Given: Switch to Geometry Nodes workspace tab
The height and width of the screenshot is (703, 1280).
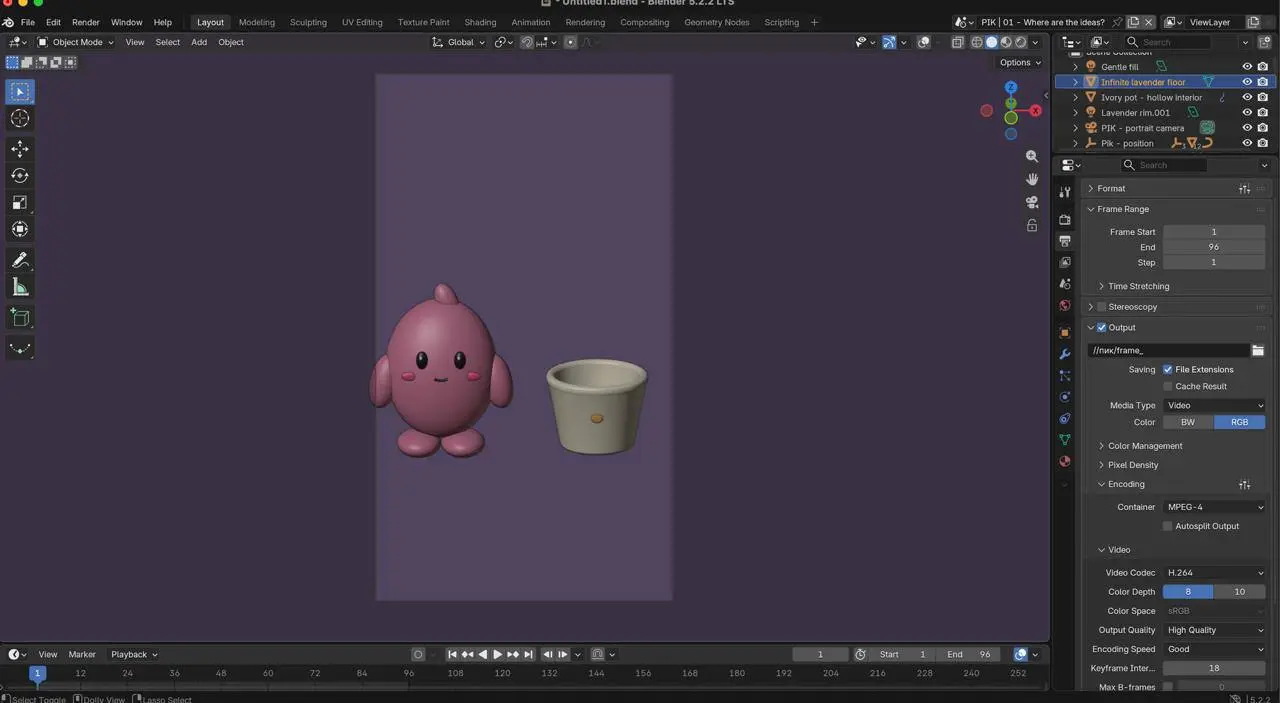Looking at the screenshot, I should pyautogui.click(x=717, y=22).
